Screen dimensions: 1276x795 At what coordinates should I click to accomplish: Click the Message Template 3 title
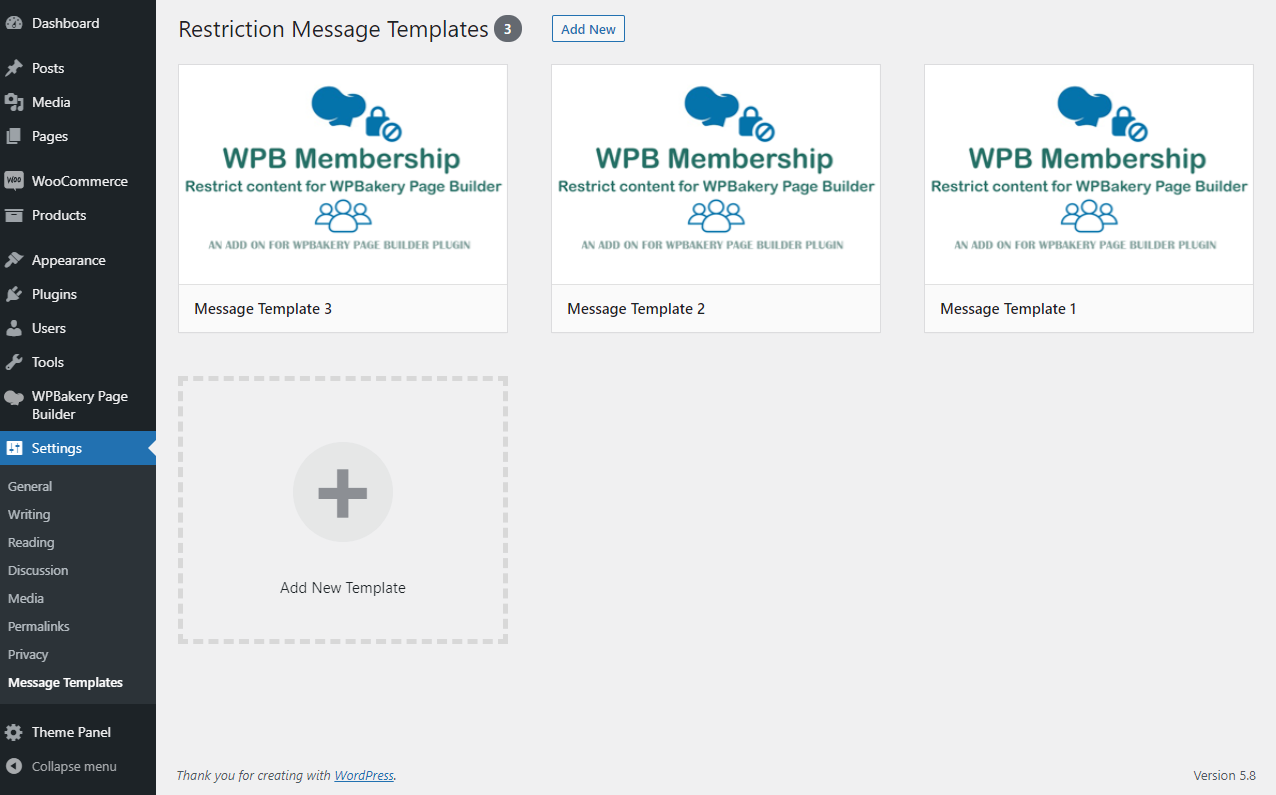[263, 309]
